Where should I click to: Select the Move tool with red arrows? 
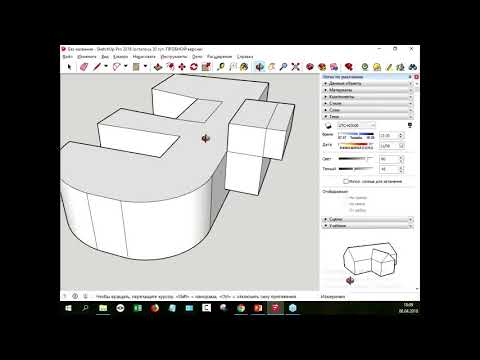pos(182,67)
